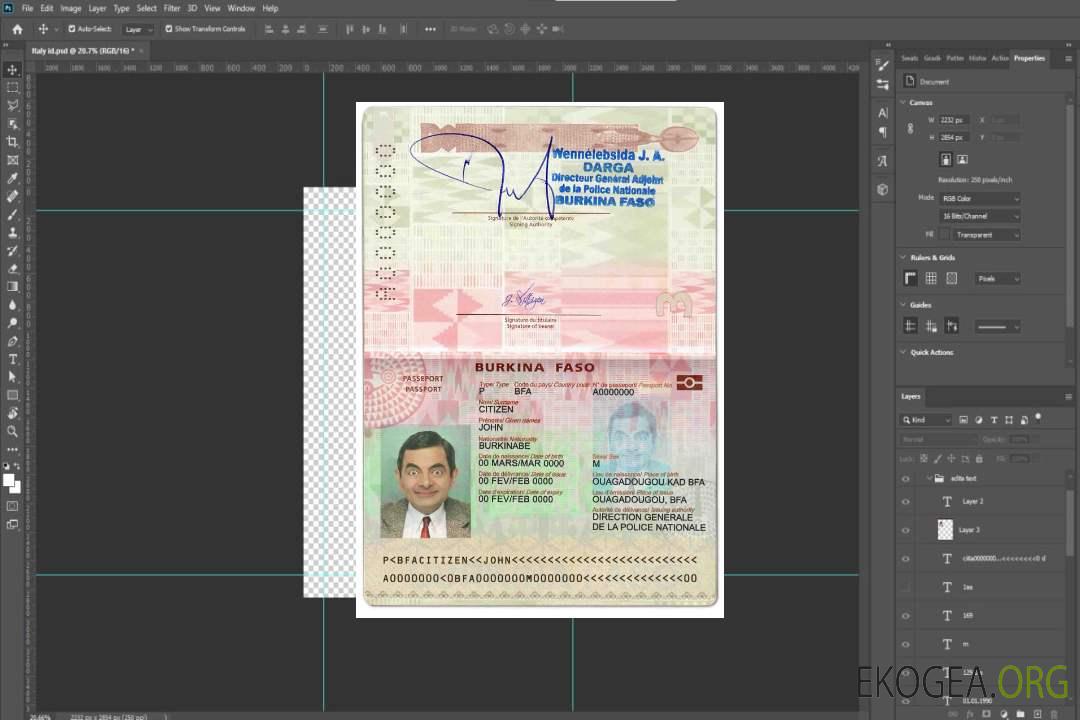The width and height of the screenshot is (1080, 720).
Task: Click the canvas Fill color swatch
Action: click(x=945, y=235)
